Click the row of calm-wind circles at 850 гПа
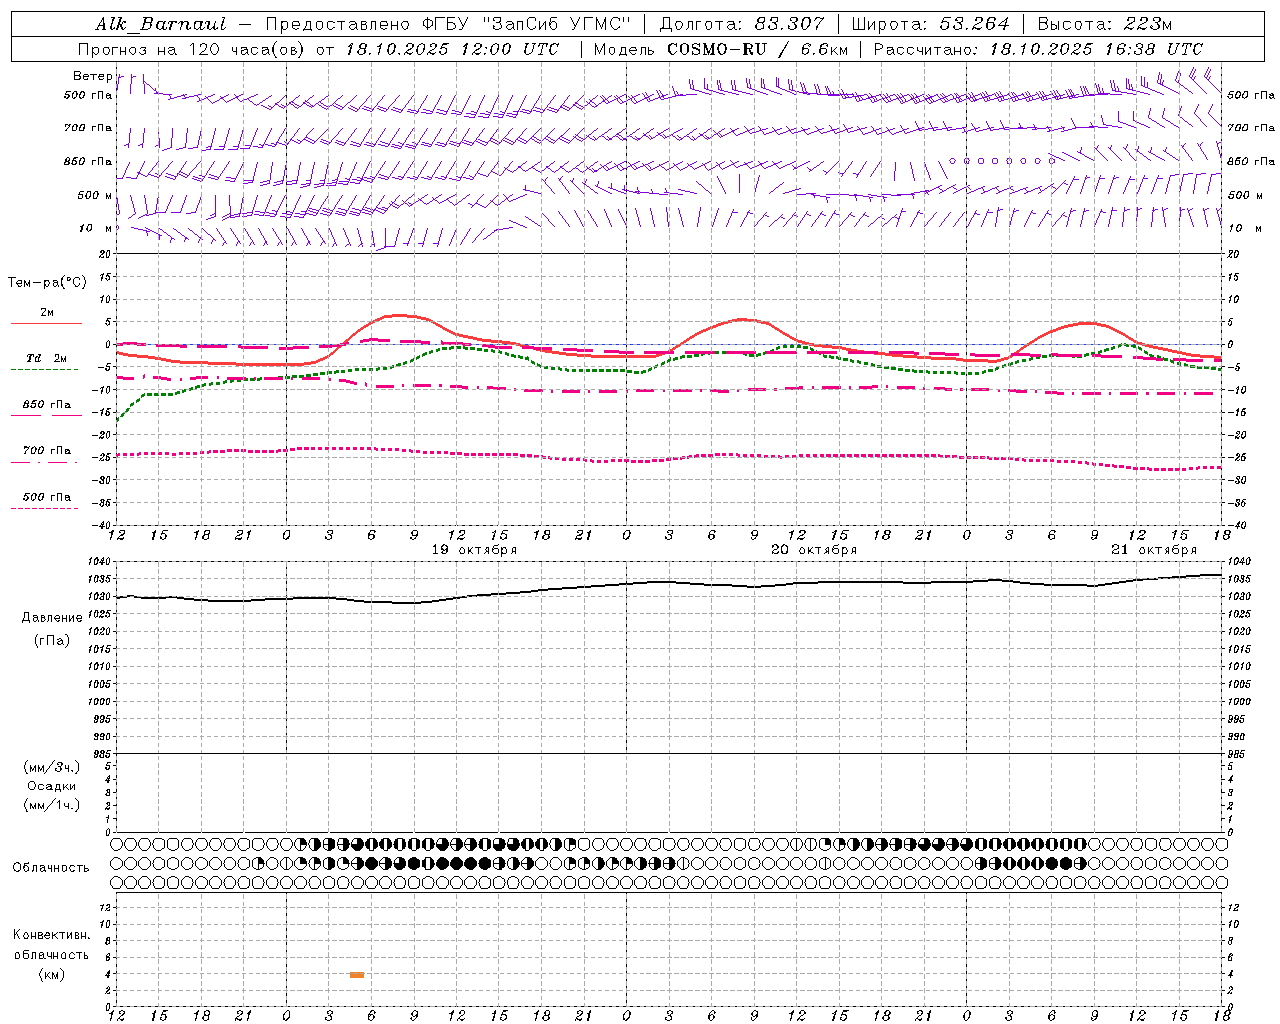 coord(1002,160)
